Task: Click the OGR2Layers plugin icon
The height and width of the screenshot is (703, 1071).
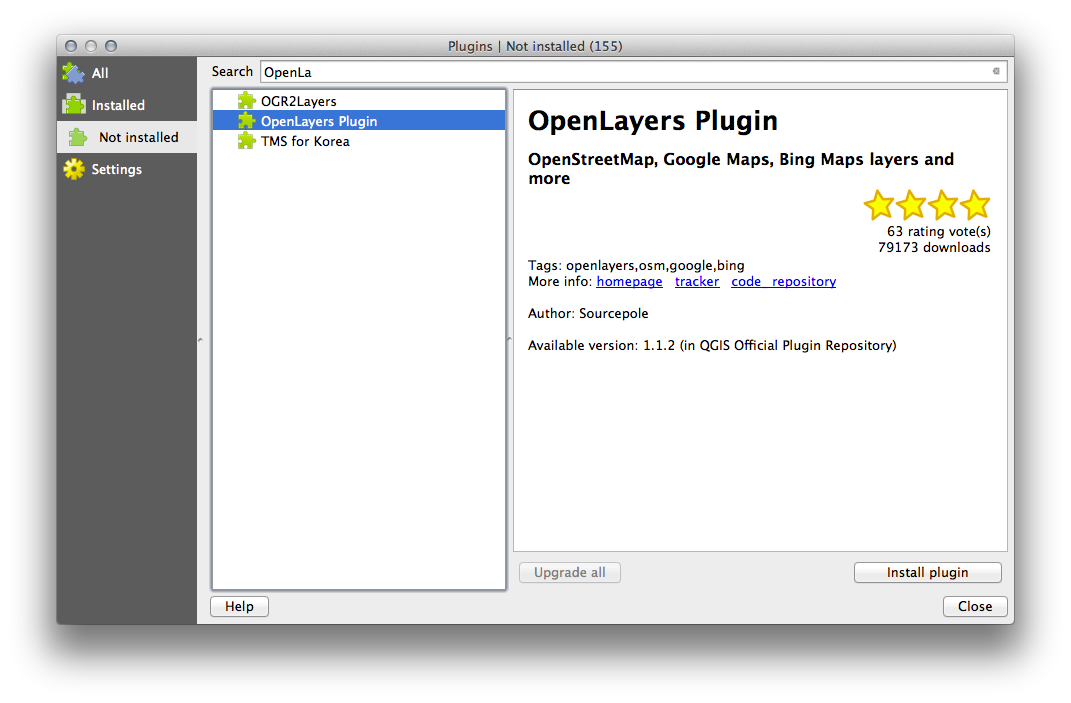Action: click(246, 101)
